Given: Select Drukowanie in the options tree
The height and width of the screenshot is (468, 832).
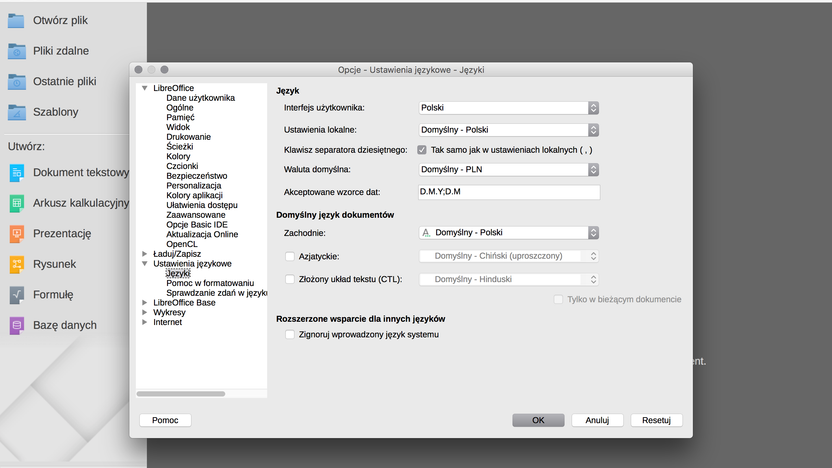Looking at the screenshot, I should (188, 137).
